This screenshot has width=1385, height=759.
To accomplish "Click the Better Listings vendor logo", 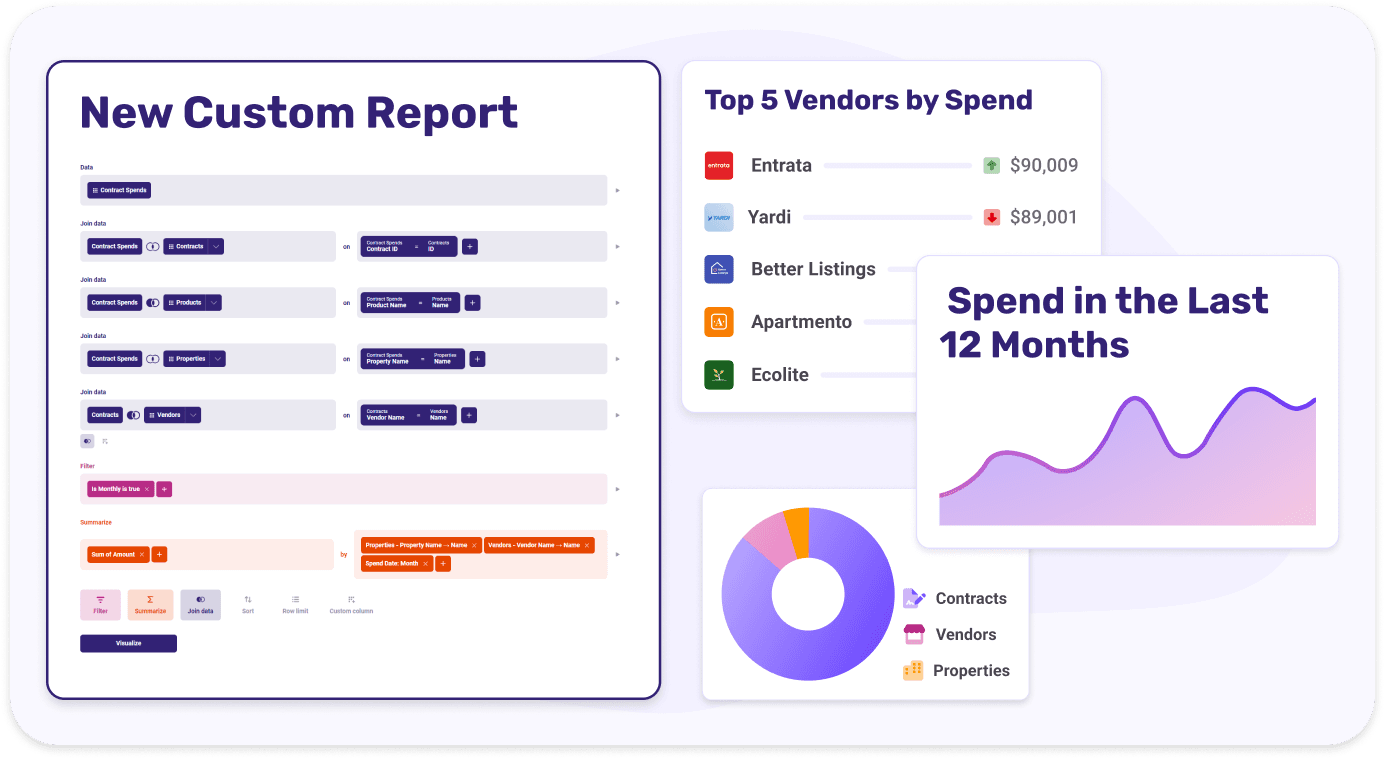I will click(719, 269).
